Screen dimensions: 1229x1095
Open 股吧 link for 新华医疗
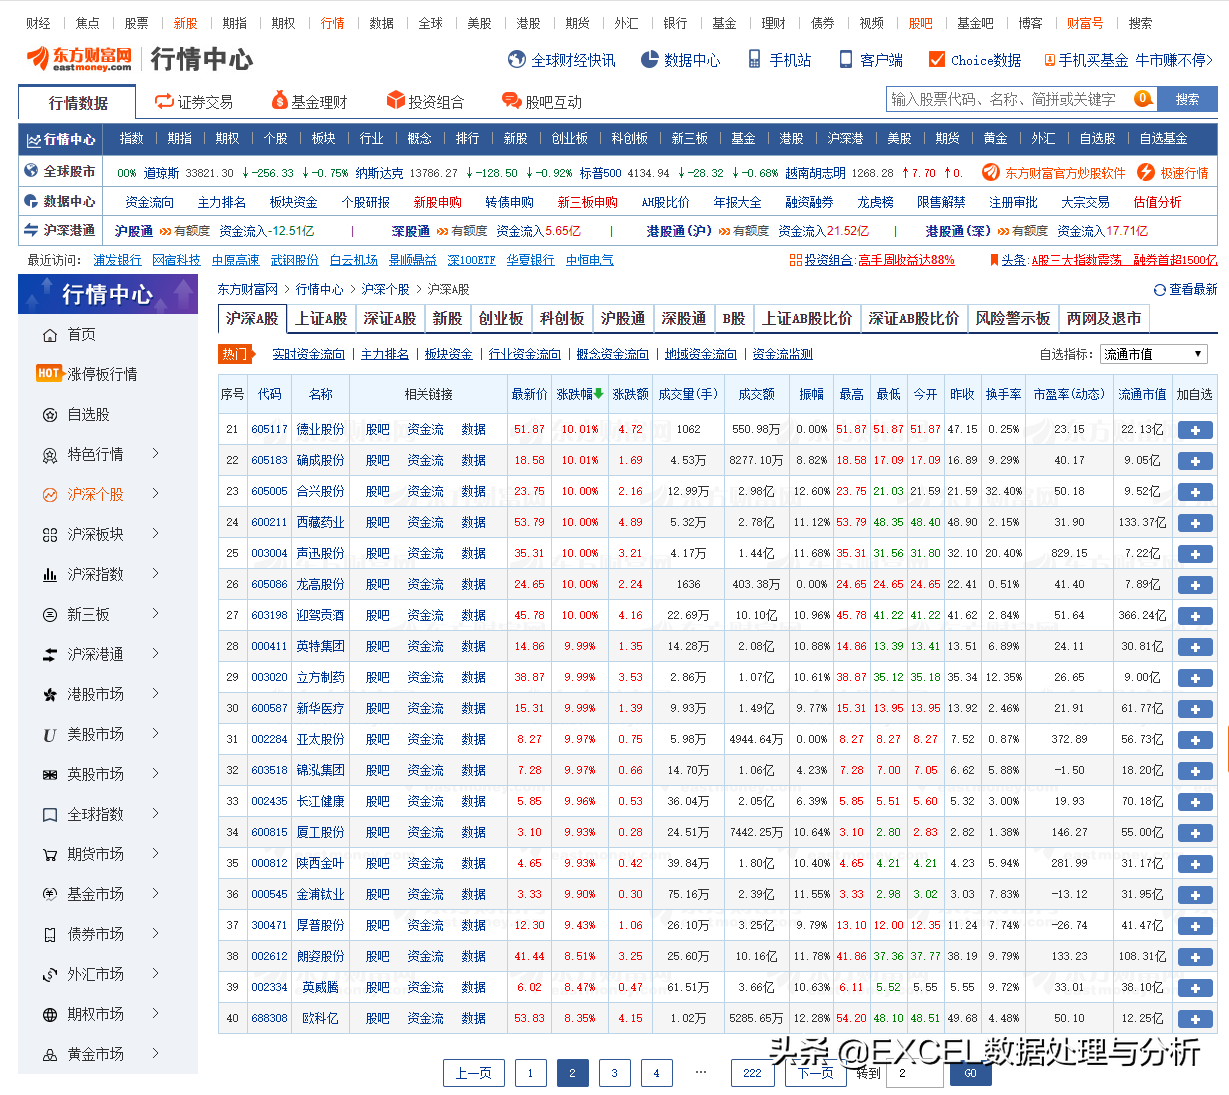377,709
